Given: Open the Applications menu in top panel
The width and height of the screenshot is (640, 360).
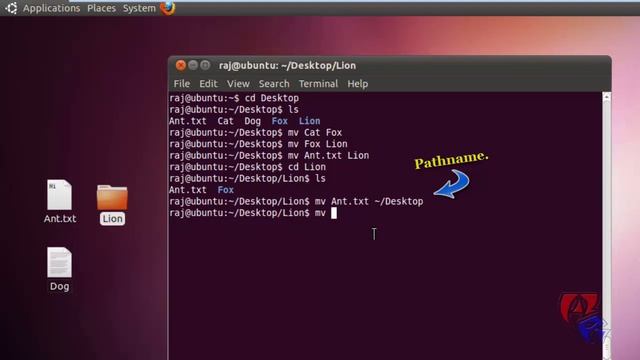Looking at the screenshot, I should tap(51, 8).
